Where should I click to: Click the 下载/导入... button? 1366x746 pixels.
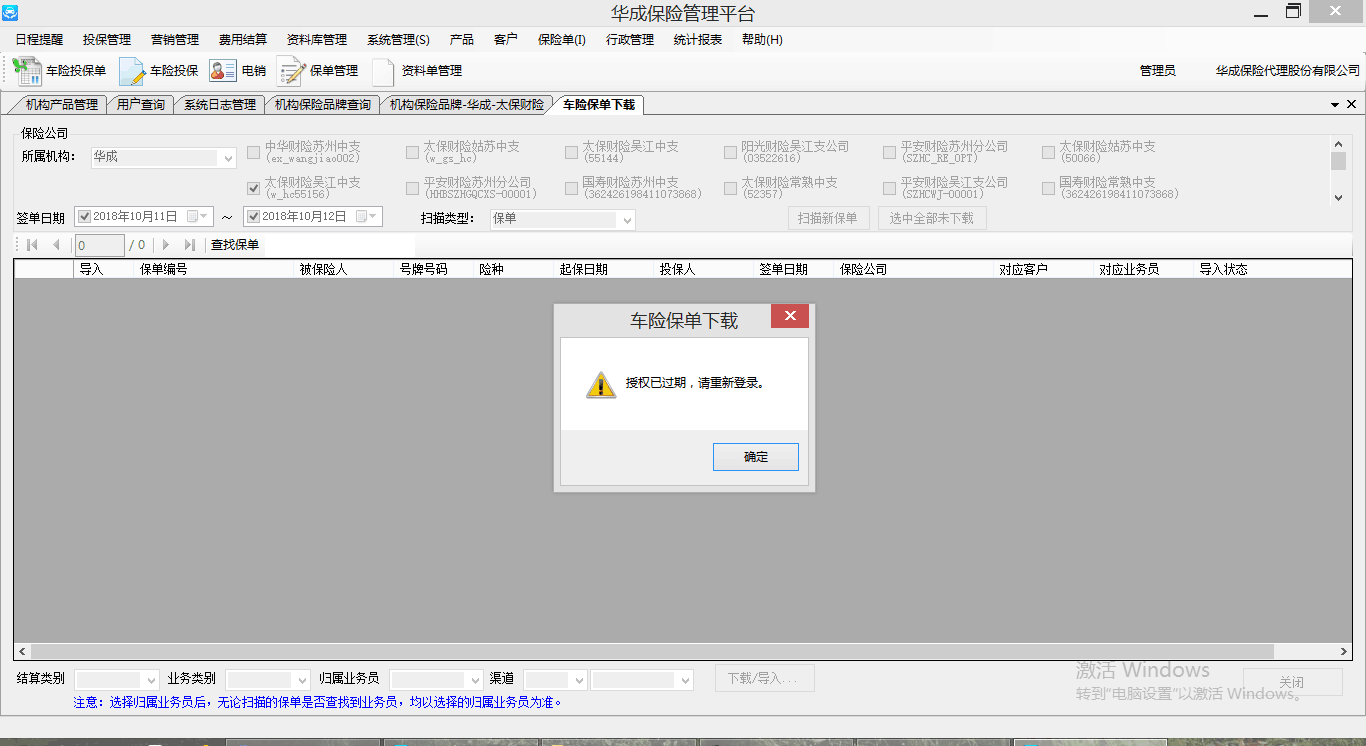tap(764, 678)
